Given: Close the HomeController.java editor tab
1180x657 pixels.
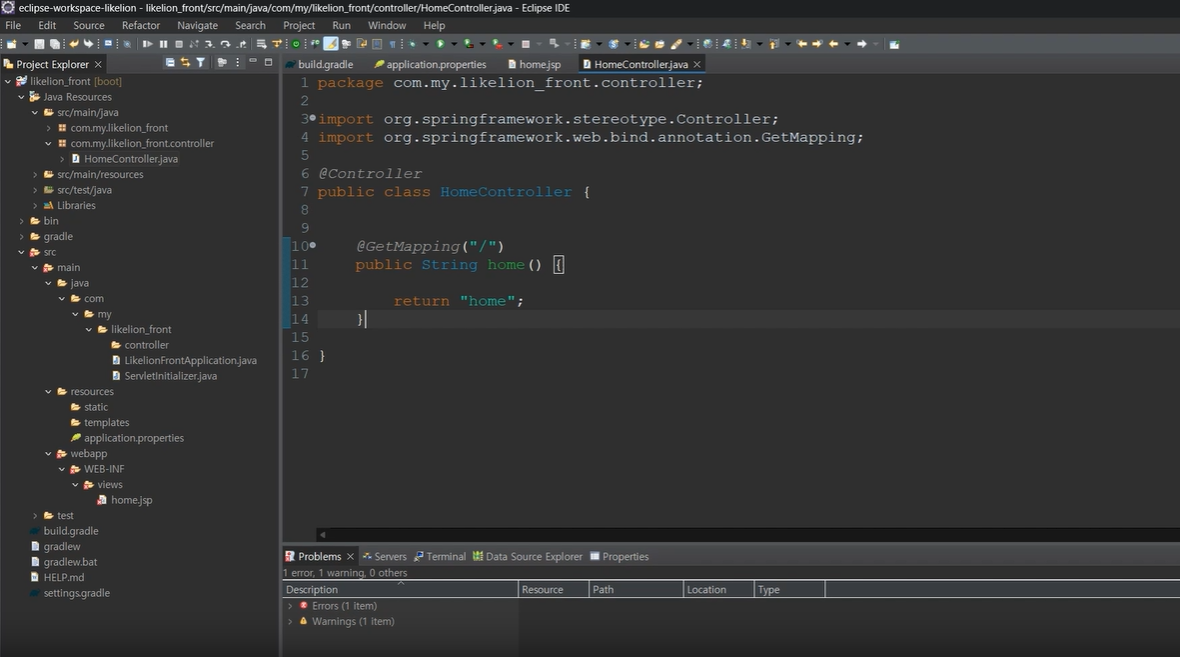Looking at the screenshot, I should (697, 64).
